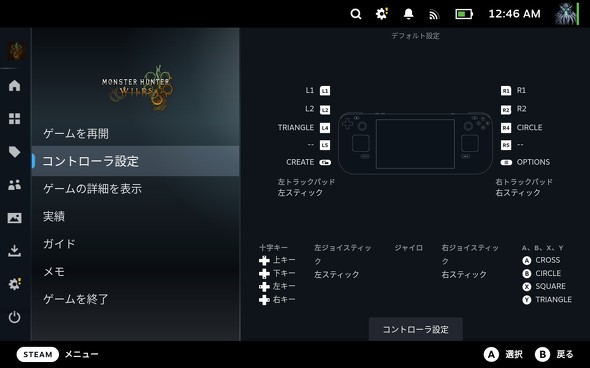Image resolution: width=590 pixels, height=368 pixels.
Task: Click the A glyph beside CROSS
Action: point(527,260)
